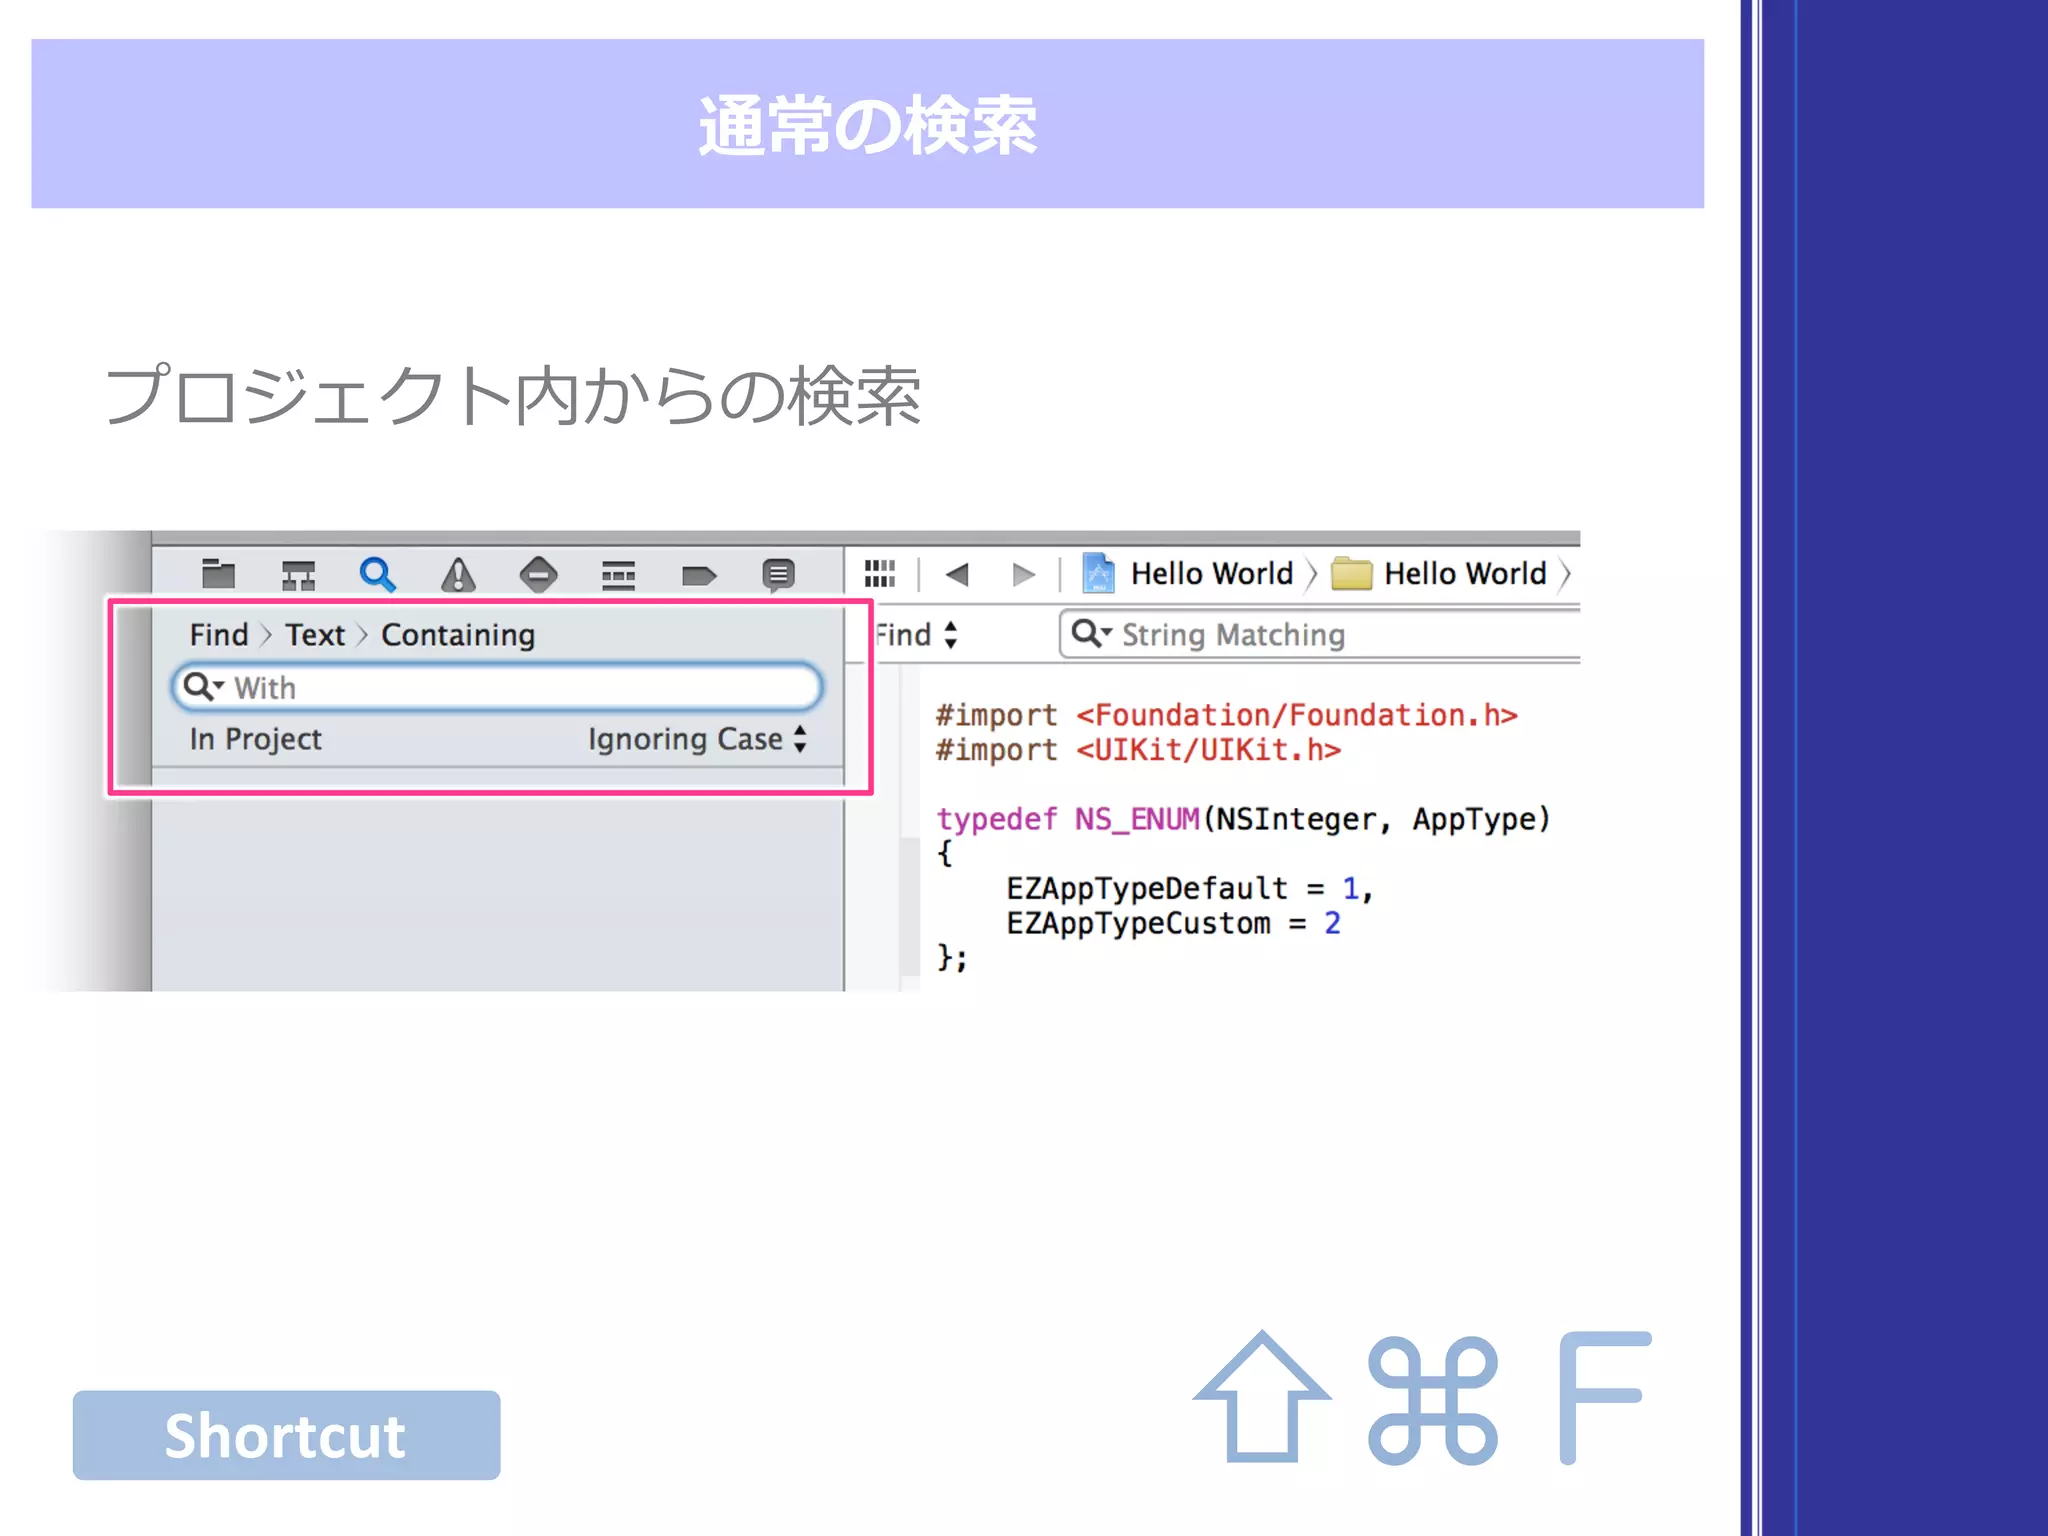Open the Project navigator folder icon

click(x=218, y=574)
